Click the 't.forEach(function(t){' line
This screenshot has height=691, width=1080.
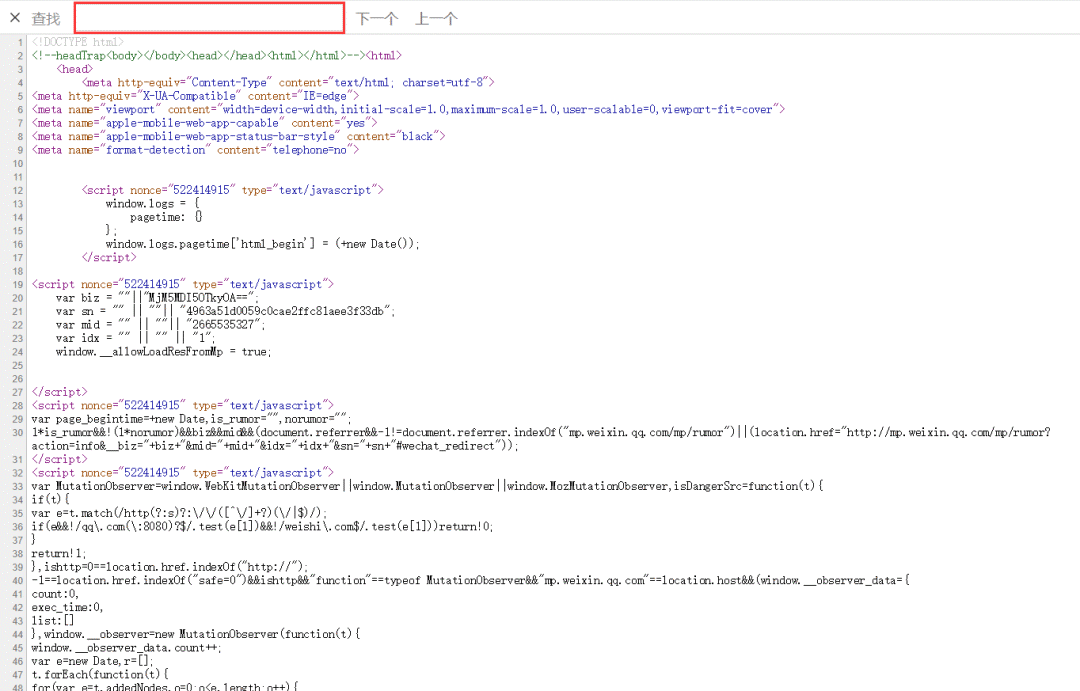(101, 674)
